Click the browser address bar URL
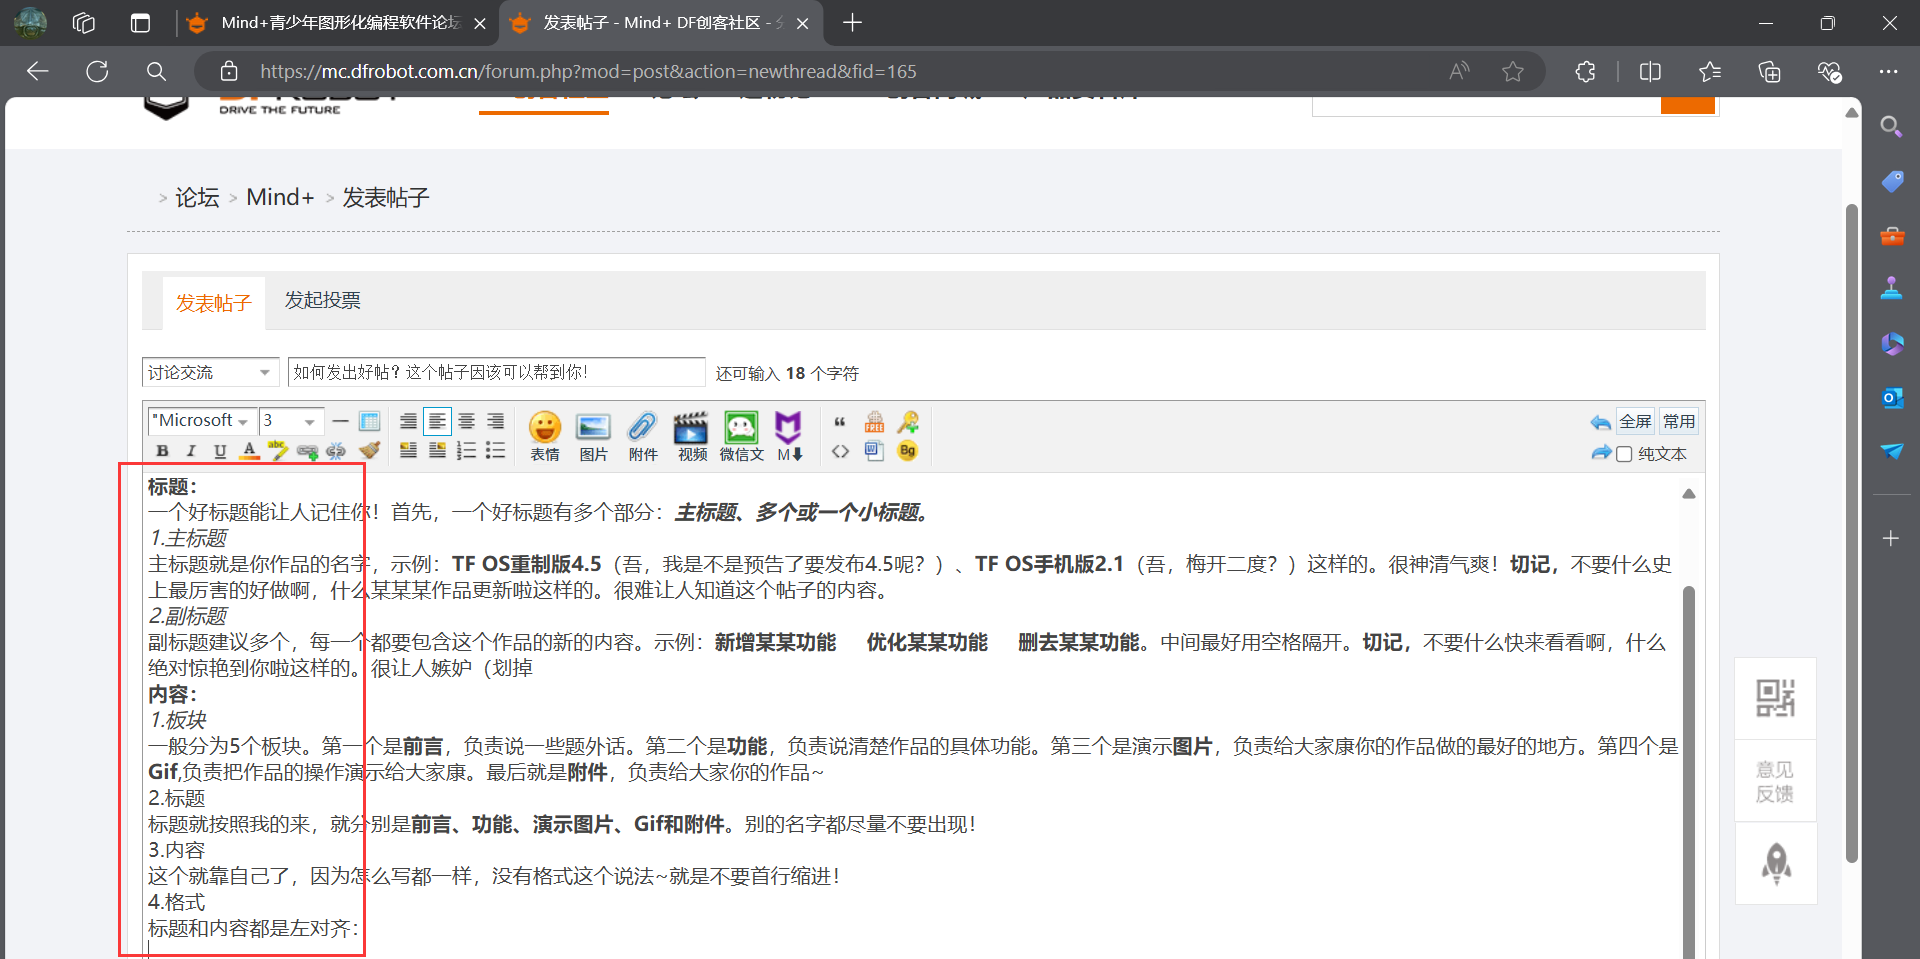 (x=588, y=71)
